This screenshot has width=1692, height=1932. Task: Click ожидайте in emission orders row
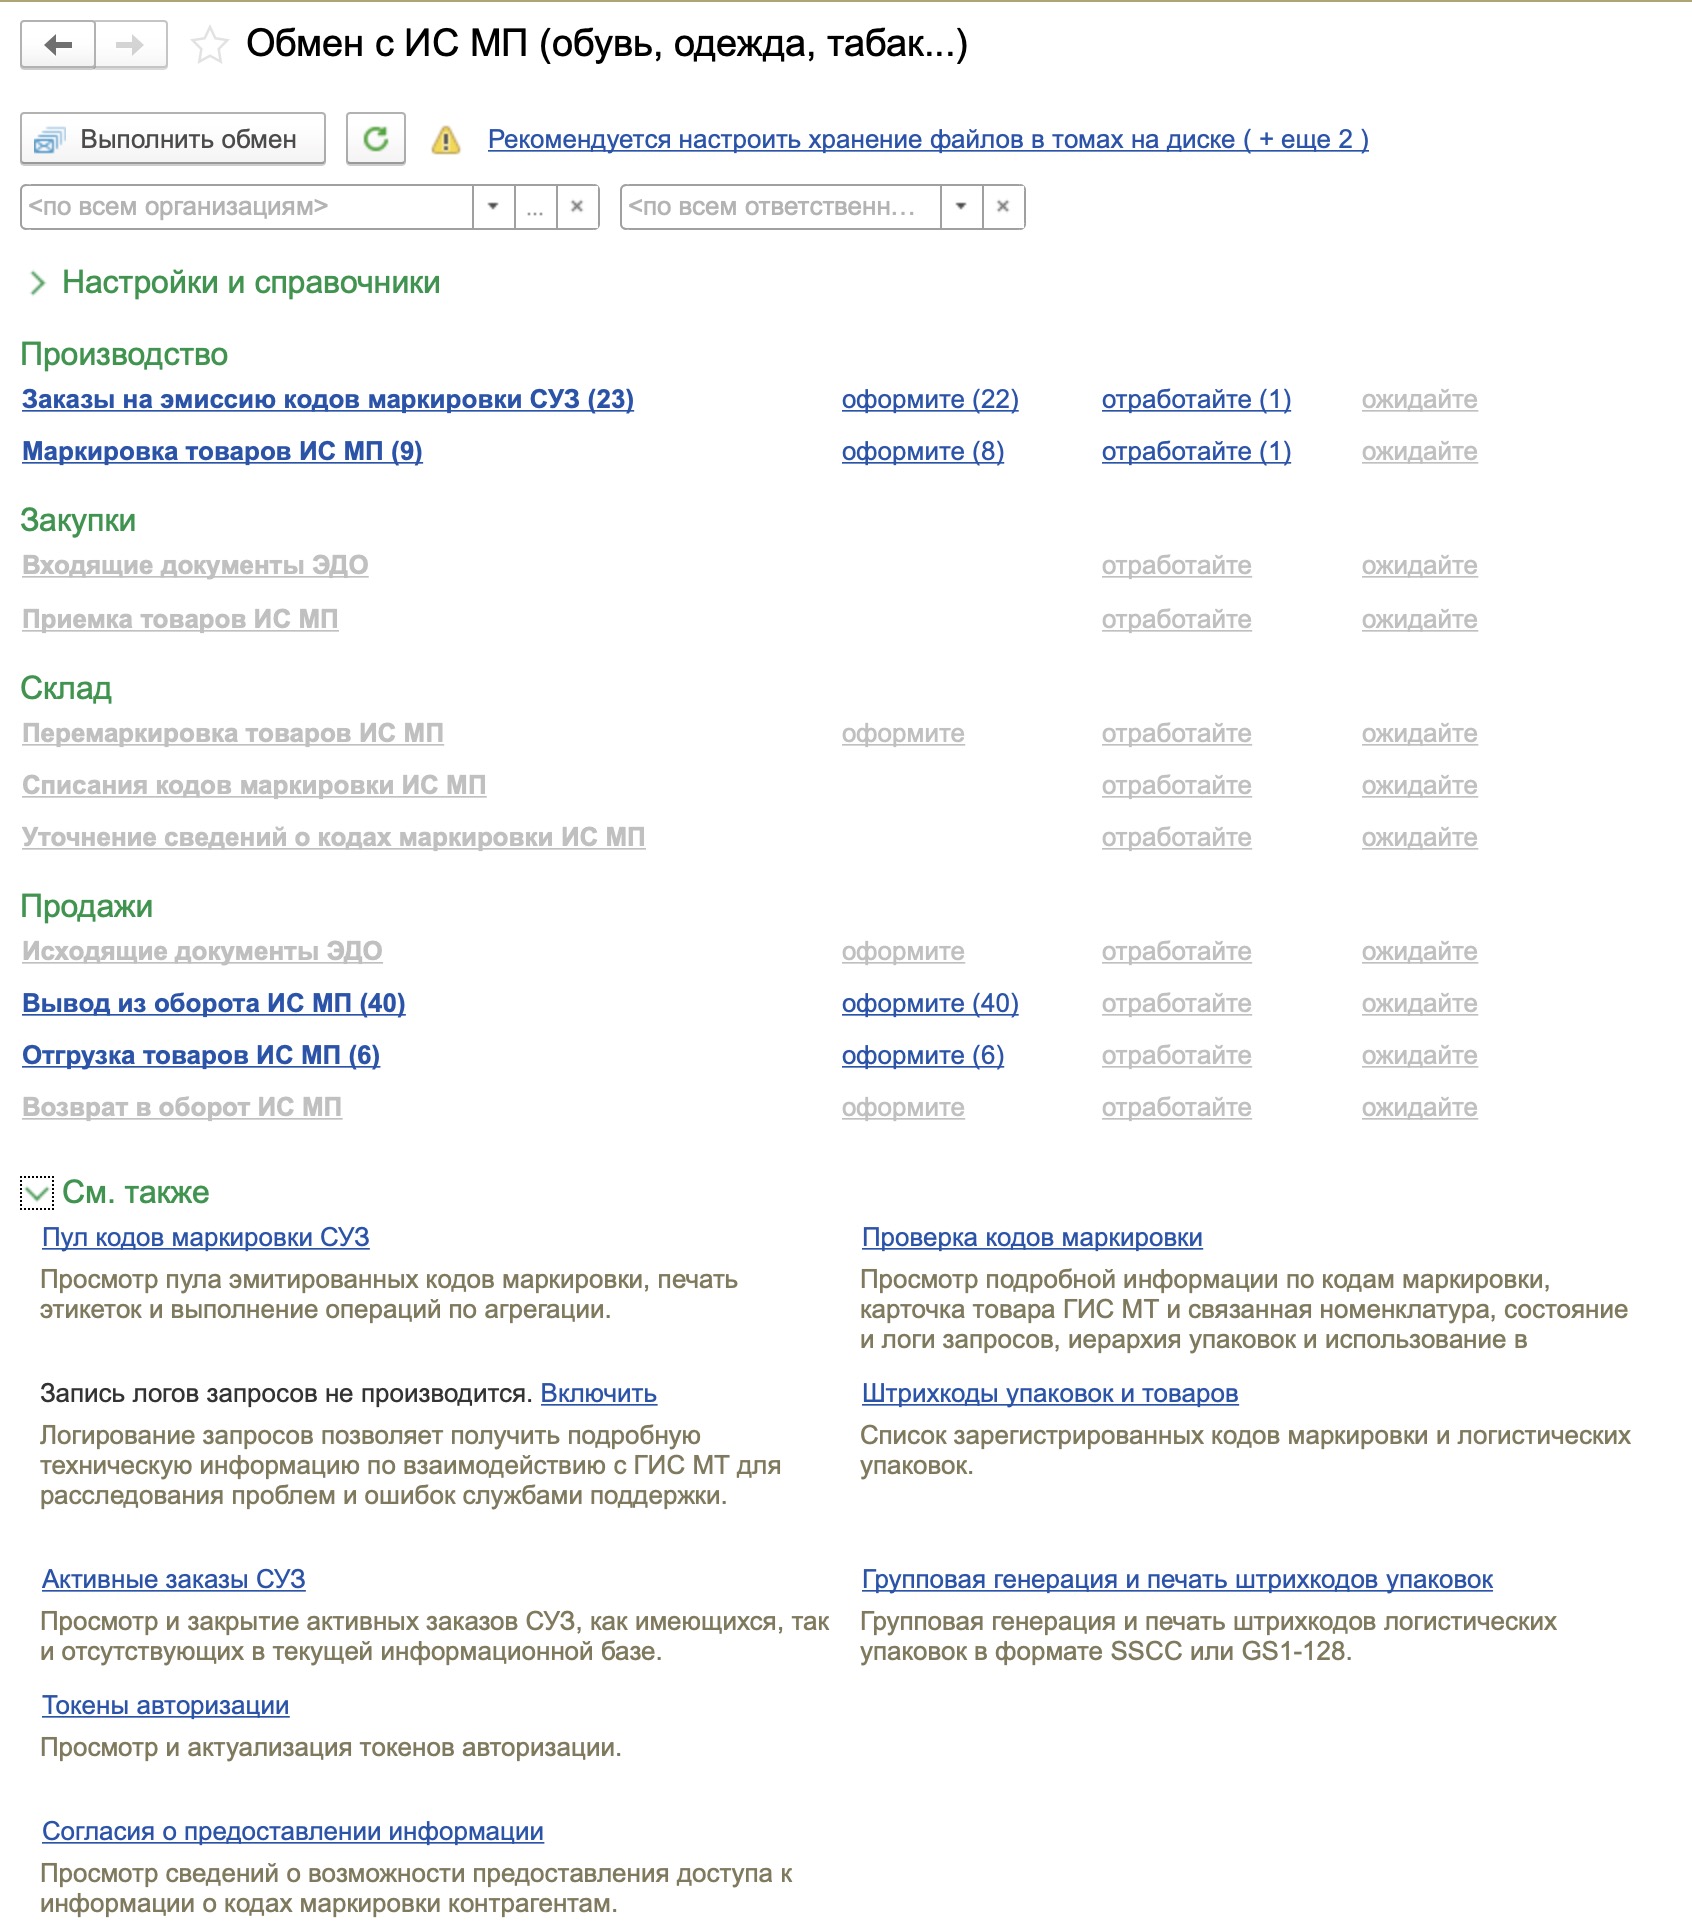(x=1419, y=400)
